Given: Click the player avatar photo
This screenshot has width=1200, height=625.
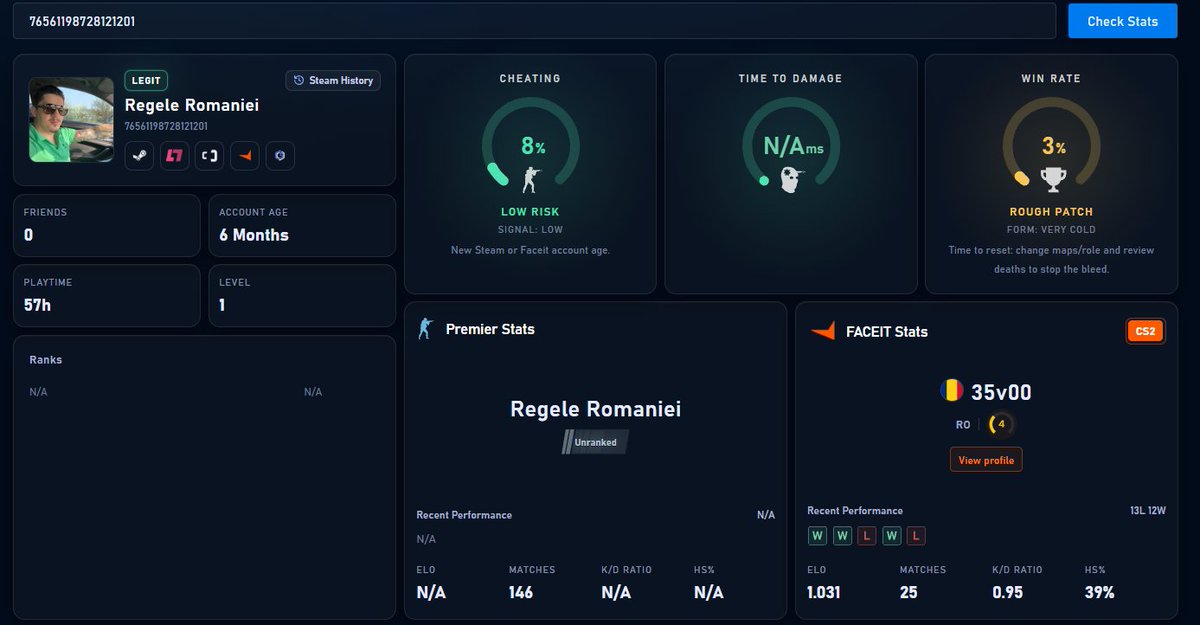Looking at the screenshot, I should coord(71,120).
